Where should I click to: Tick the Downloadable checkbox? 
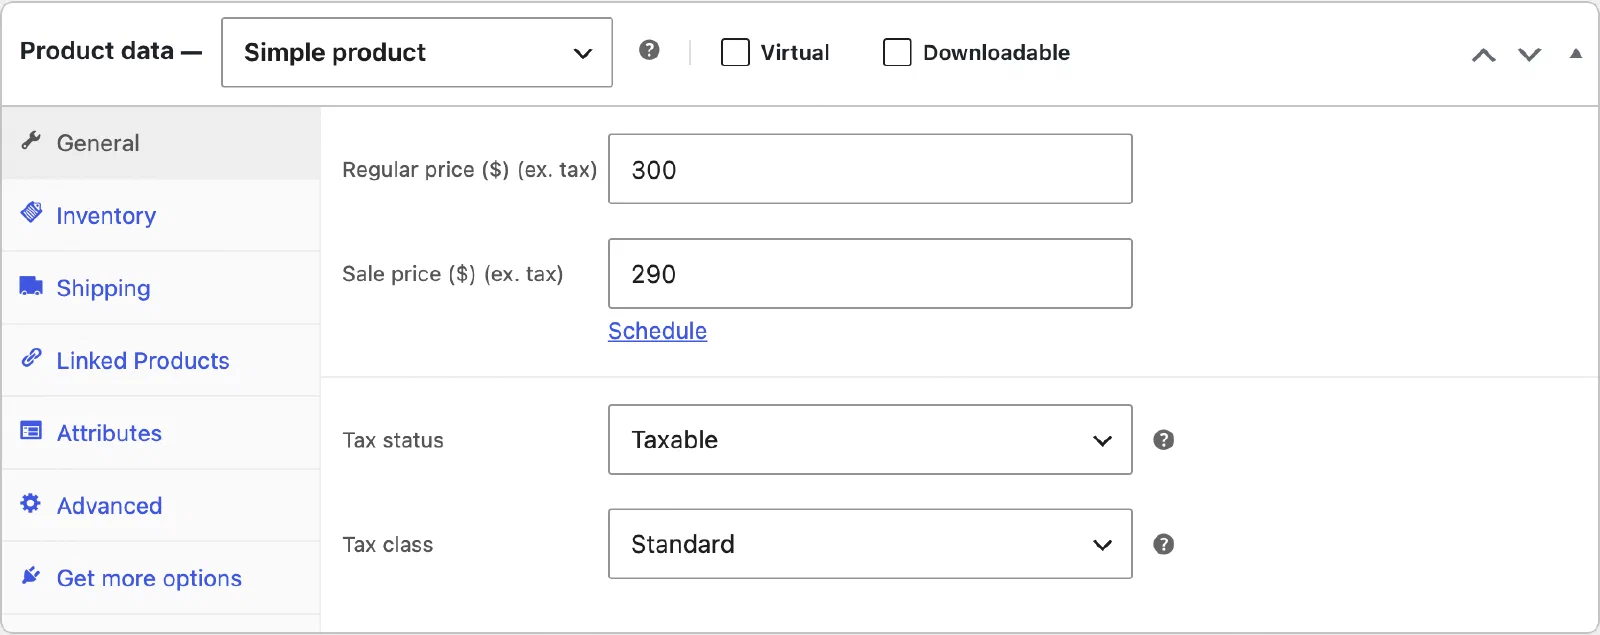click(897, 52)
